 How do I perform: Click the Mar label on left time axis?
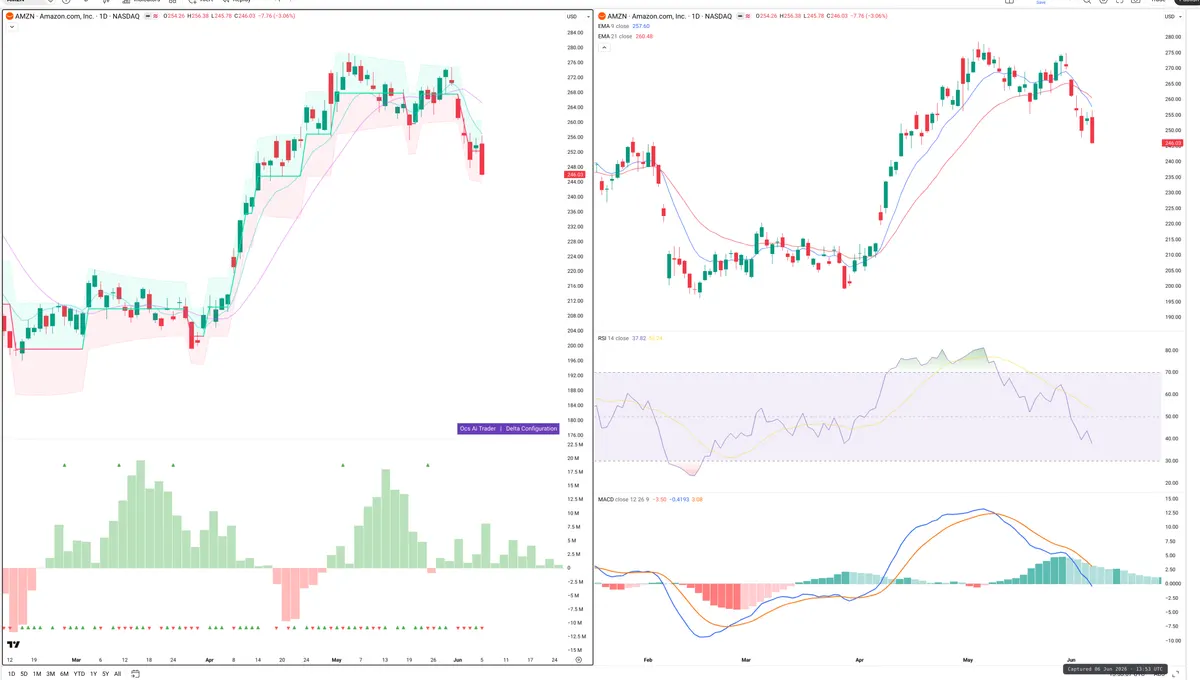[74, 660]
